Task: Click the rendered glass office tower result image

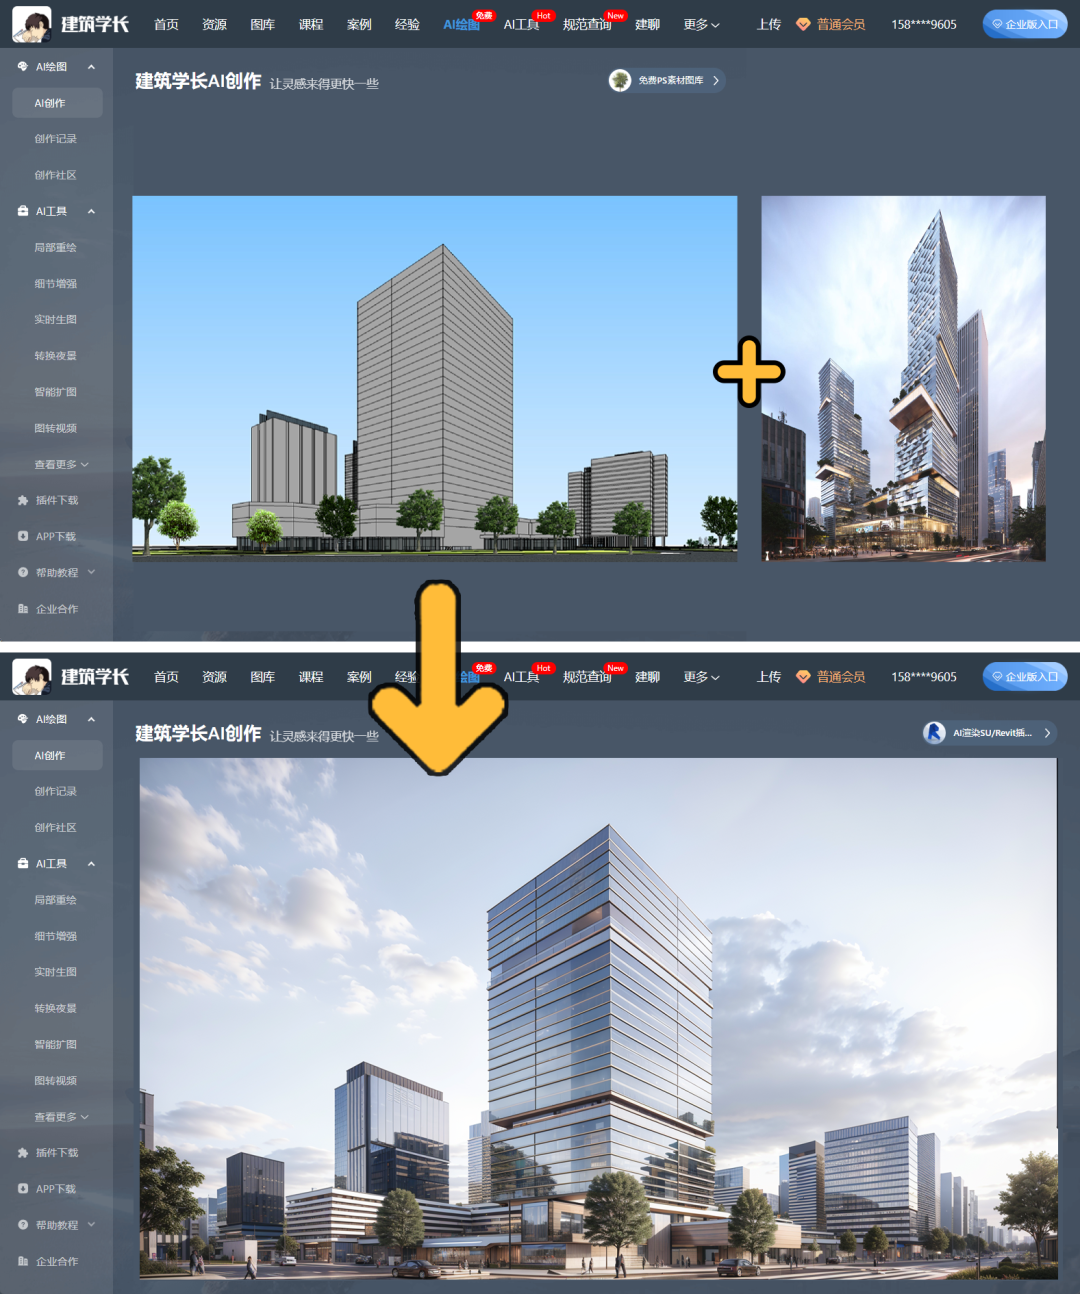Action: [598, 1018]
